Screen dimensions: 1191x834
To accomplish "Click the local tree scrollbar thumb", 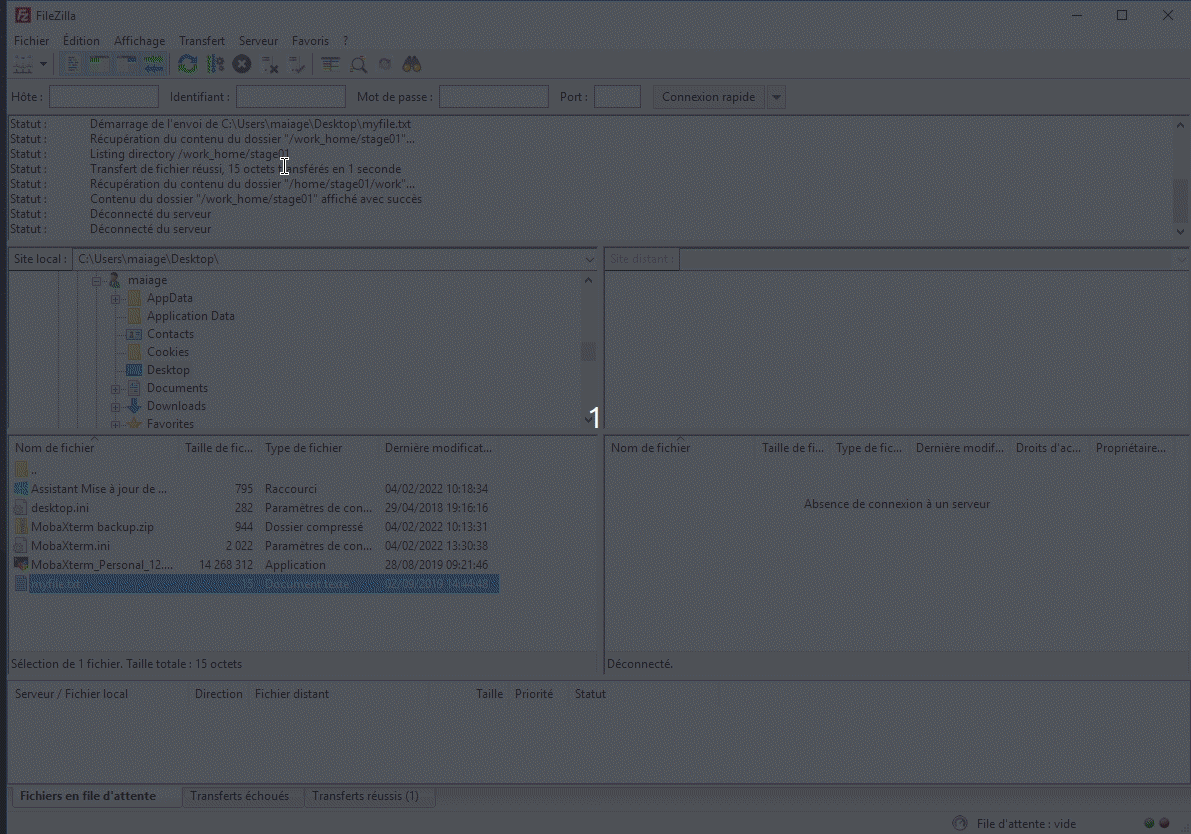I will point(588,351).
